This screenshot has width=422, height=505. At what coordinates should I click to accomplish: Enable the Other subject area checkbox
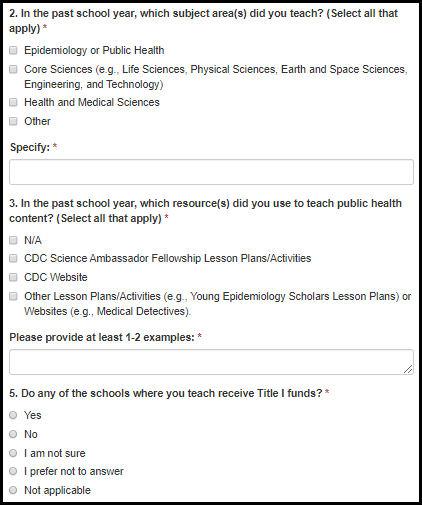(x=13, y=121)
